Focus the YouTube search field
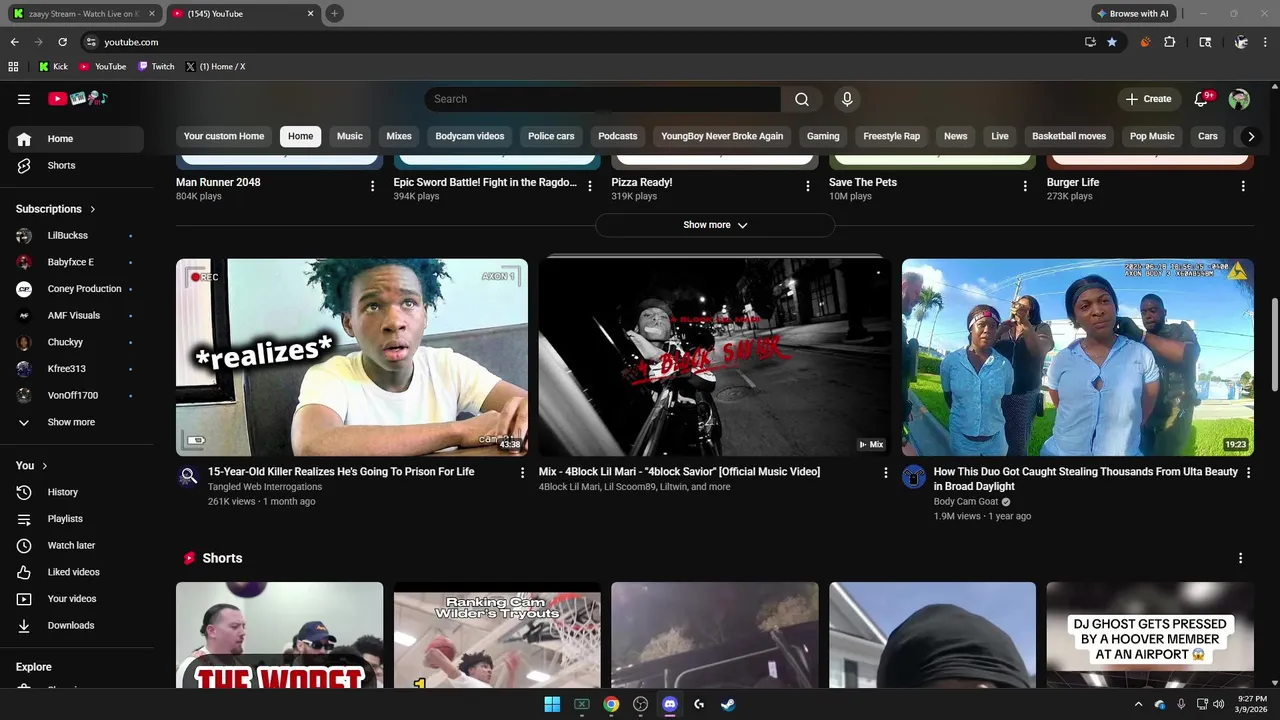Viewport: 1280px width, 720px height. coord(603,99)
